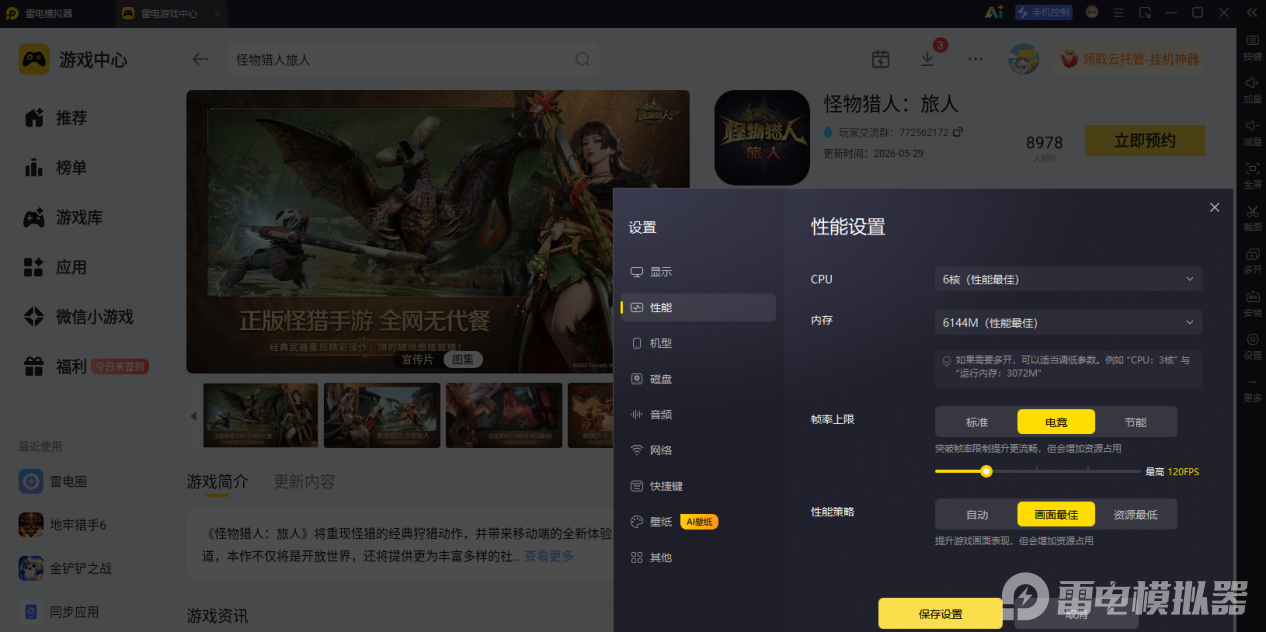1266x632 pixels.
Task: Click the previous-thumbnail arrow under the banner
Action: [x=194, y=415]
